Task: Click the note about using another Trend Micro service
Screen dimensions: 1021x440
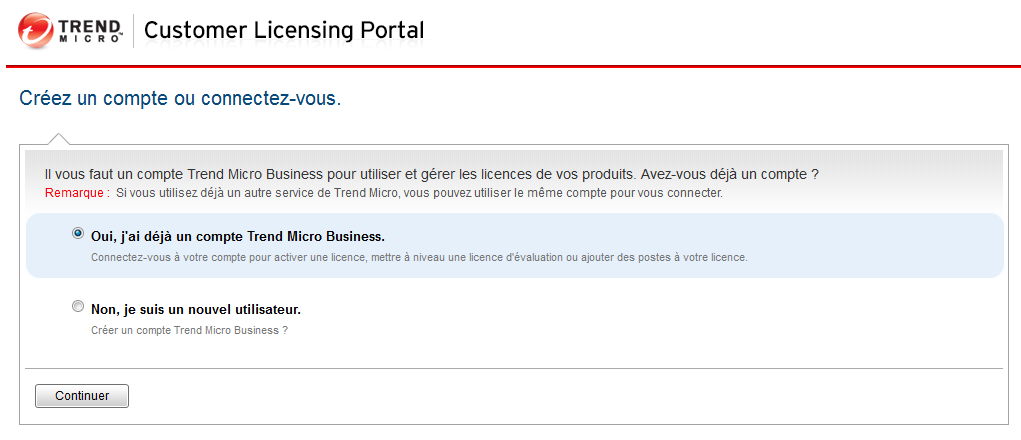Action: pos(419,193)
